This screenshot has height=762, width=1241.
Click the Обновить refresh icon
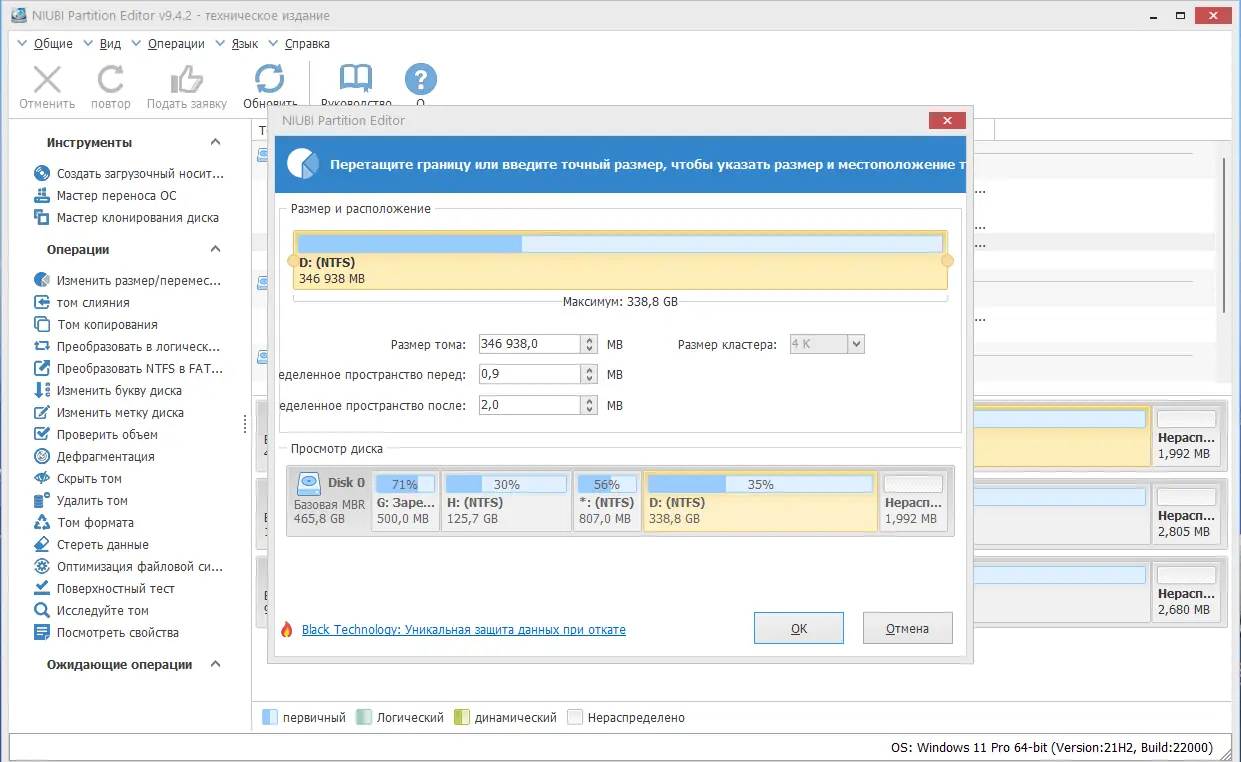(x=270, y=80)
